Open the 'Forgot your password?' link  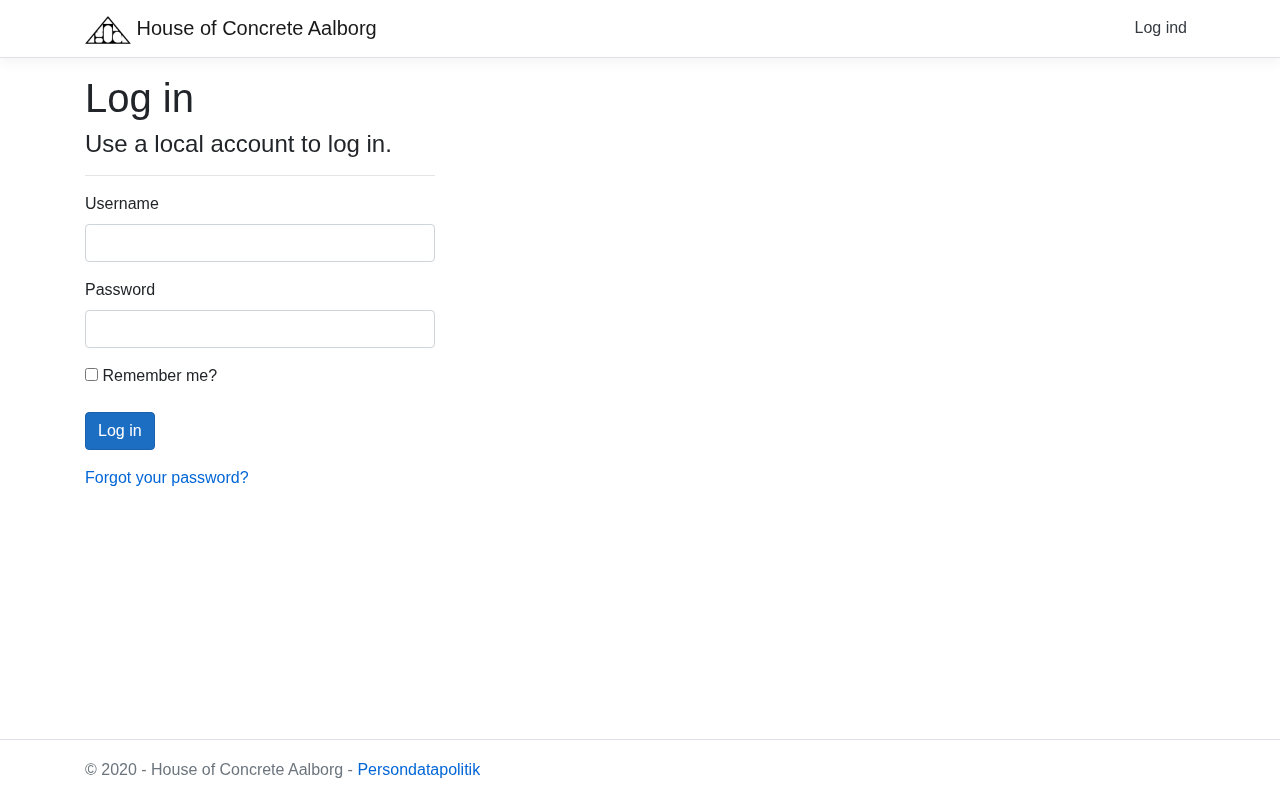coord(167,478)
